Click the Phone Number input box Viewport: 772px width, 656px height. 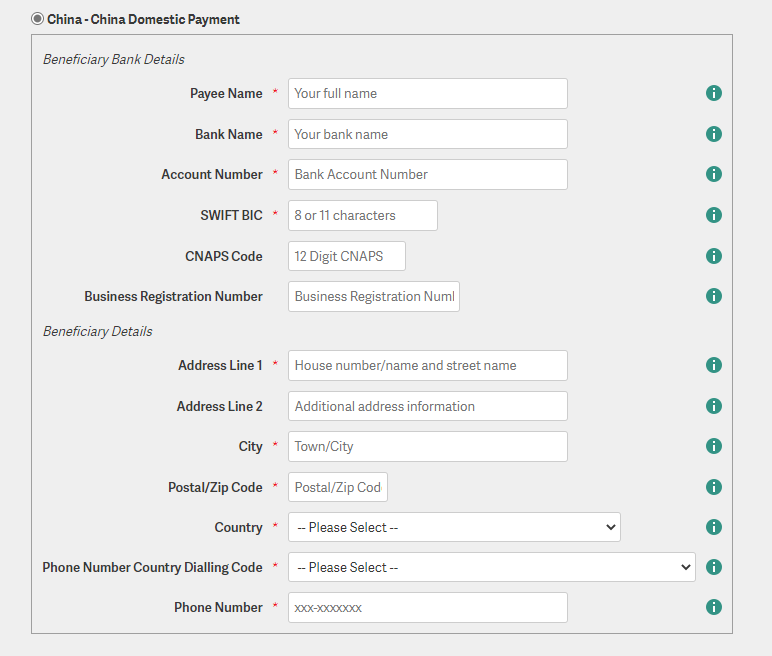click(x=427, y=607)
